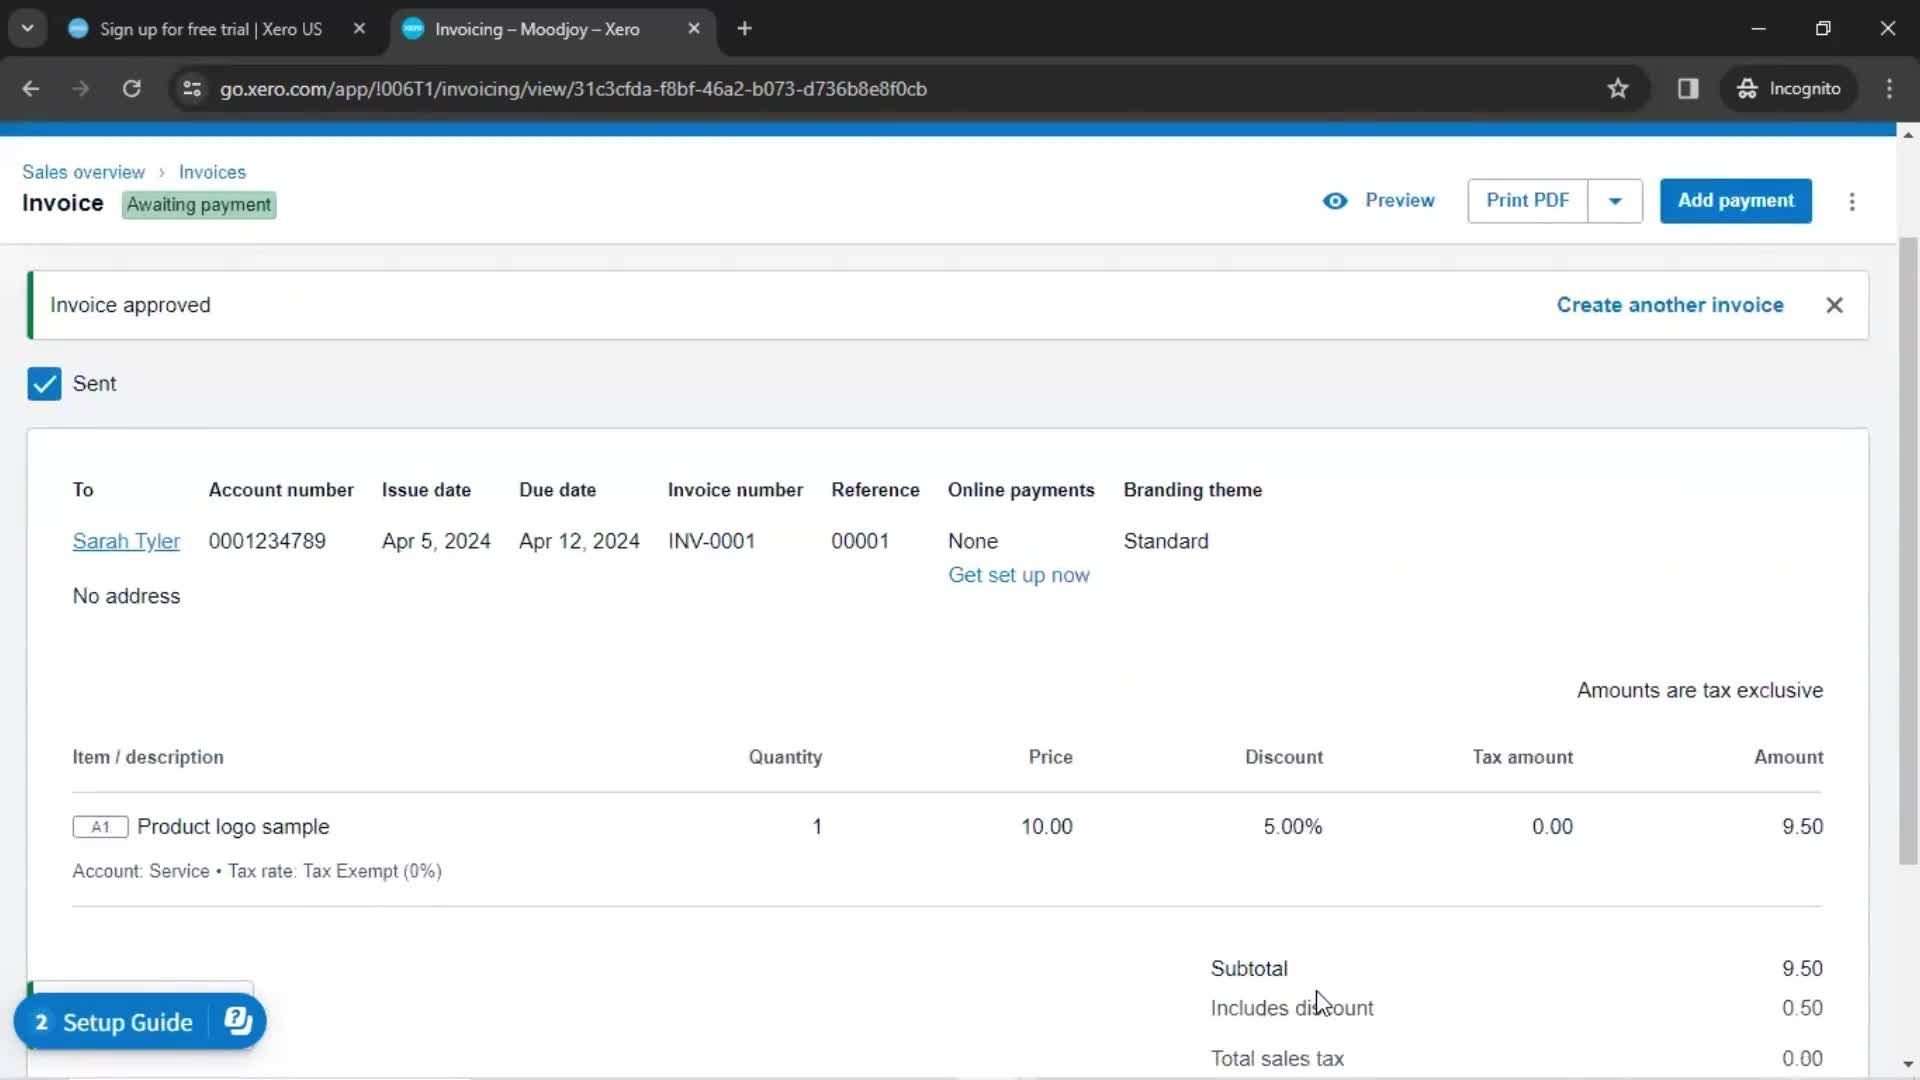Click the browser back arrow

[30, 88]
